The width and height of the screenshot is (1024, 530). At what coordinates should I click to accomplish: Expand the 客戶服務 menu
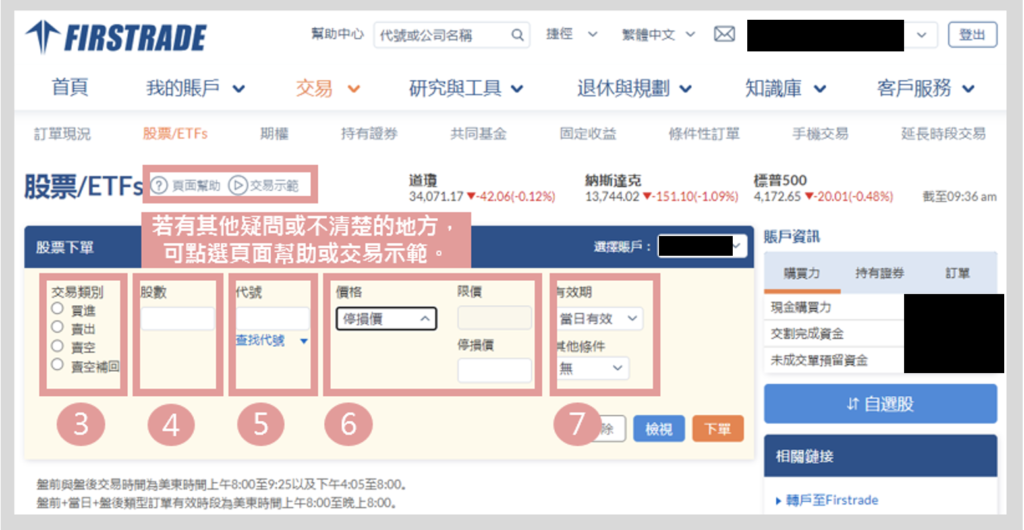[x=926, y=88]
